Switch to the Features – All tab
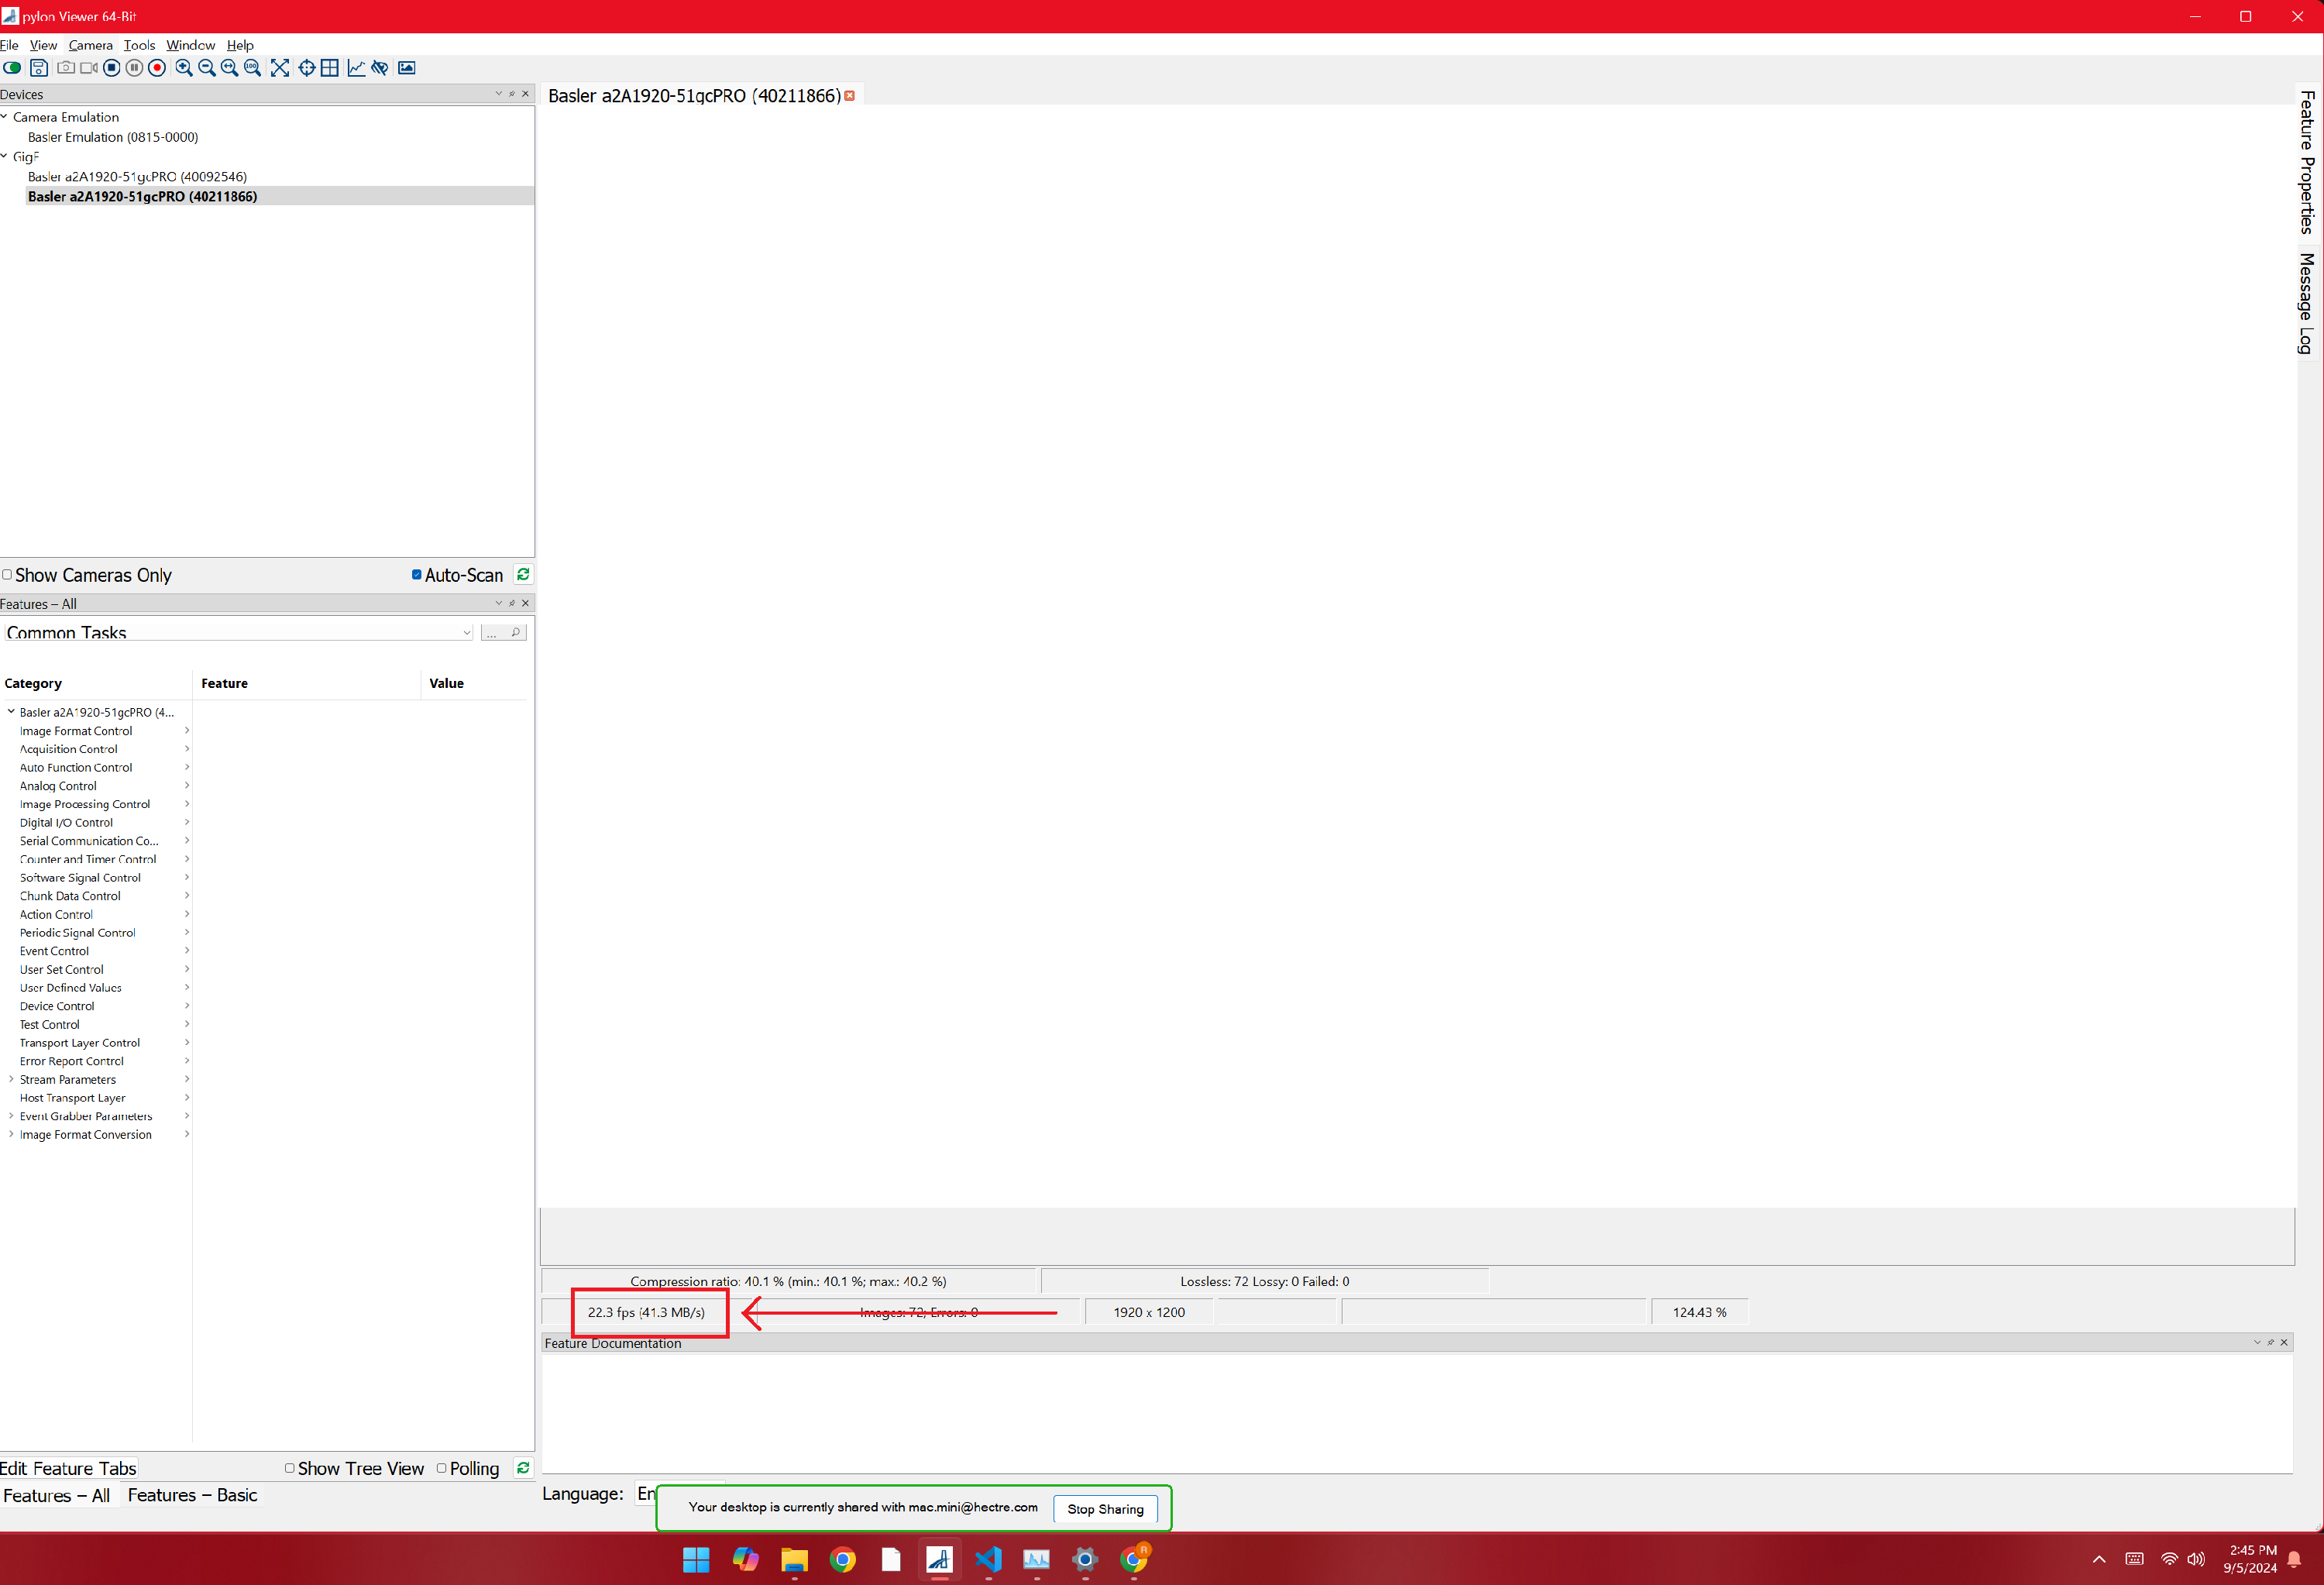The height and width of the screenshot is (1585, 2324). click(x=56, y=1496)
